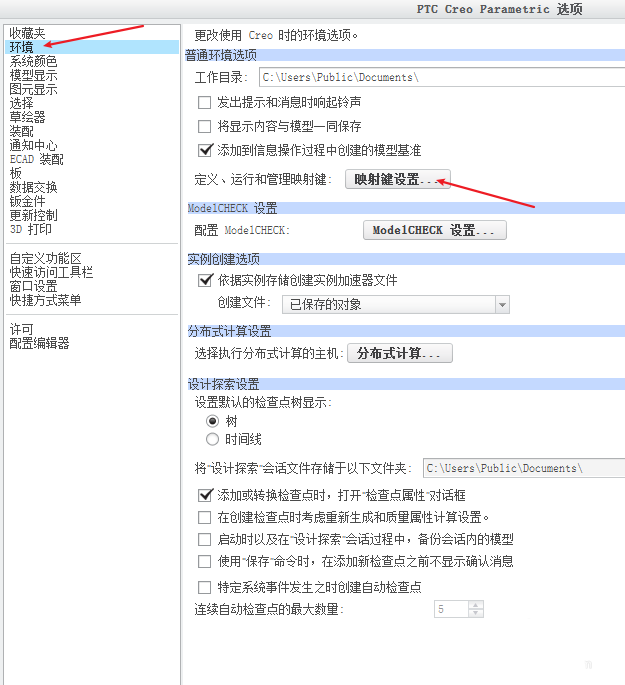The width and height of the screenshot is (625, 685).
Task: Open 快捷方式菜单 settings
Action: (45, 300)
